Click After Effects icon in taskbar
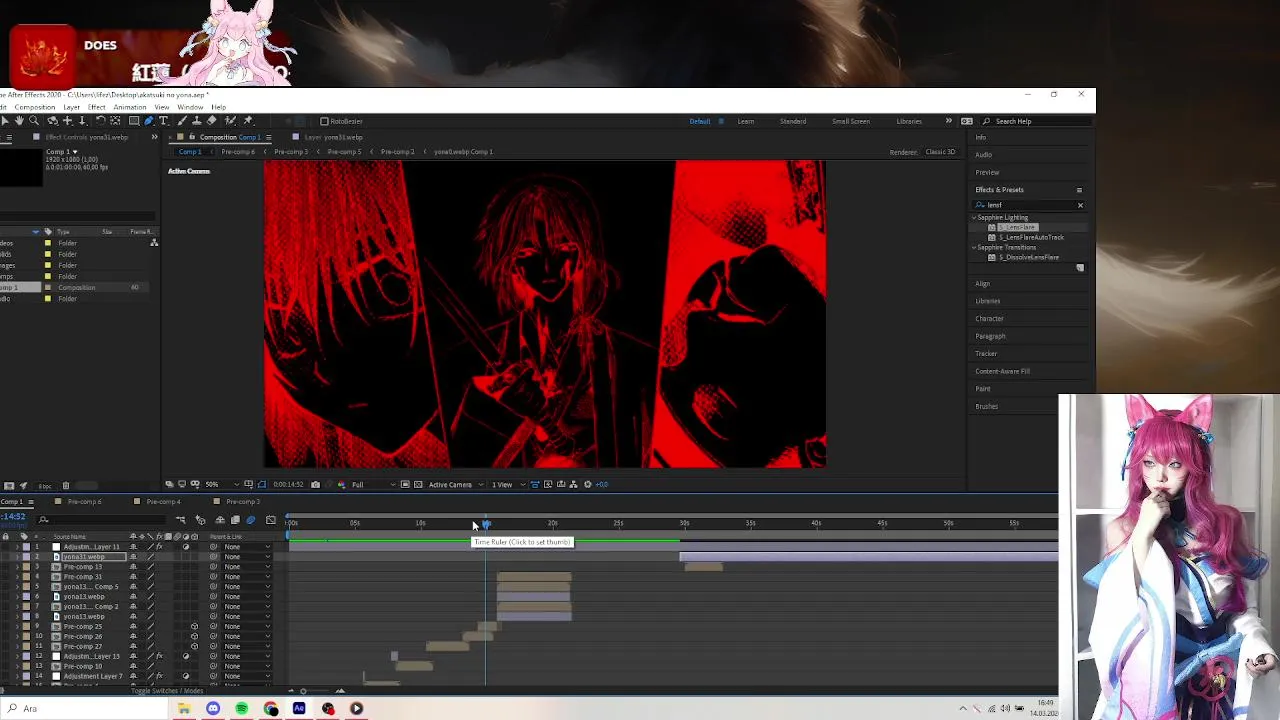 299,708
